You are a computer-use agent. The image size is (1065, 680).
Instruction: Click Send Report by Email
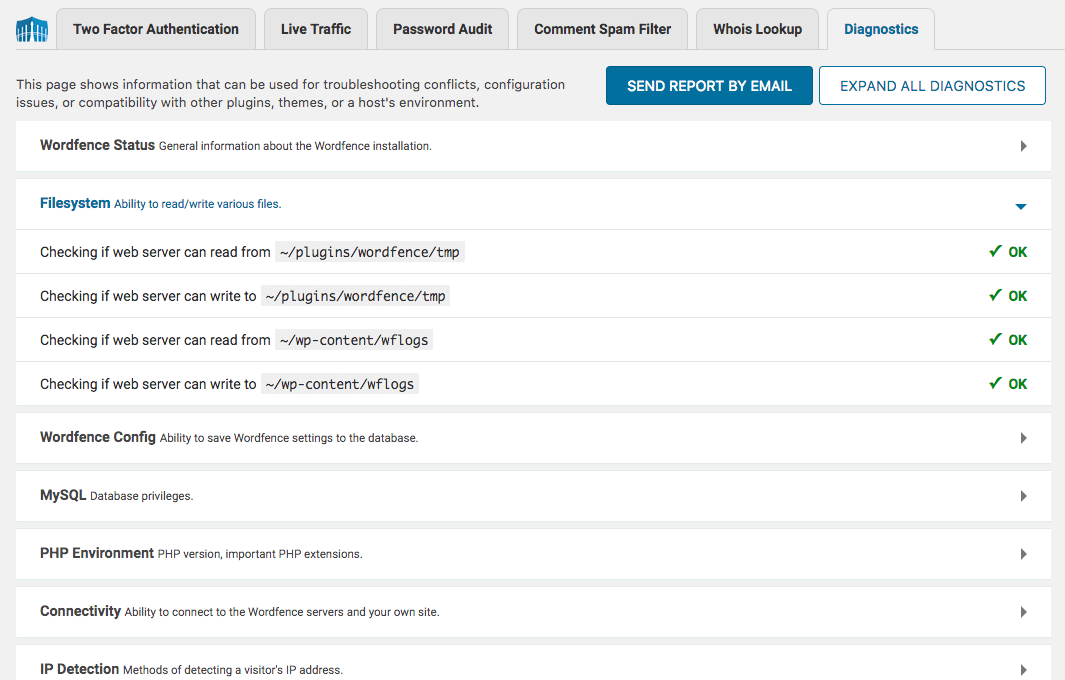click(709, 85)
